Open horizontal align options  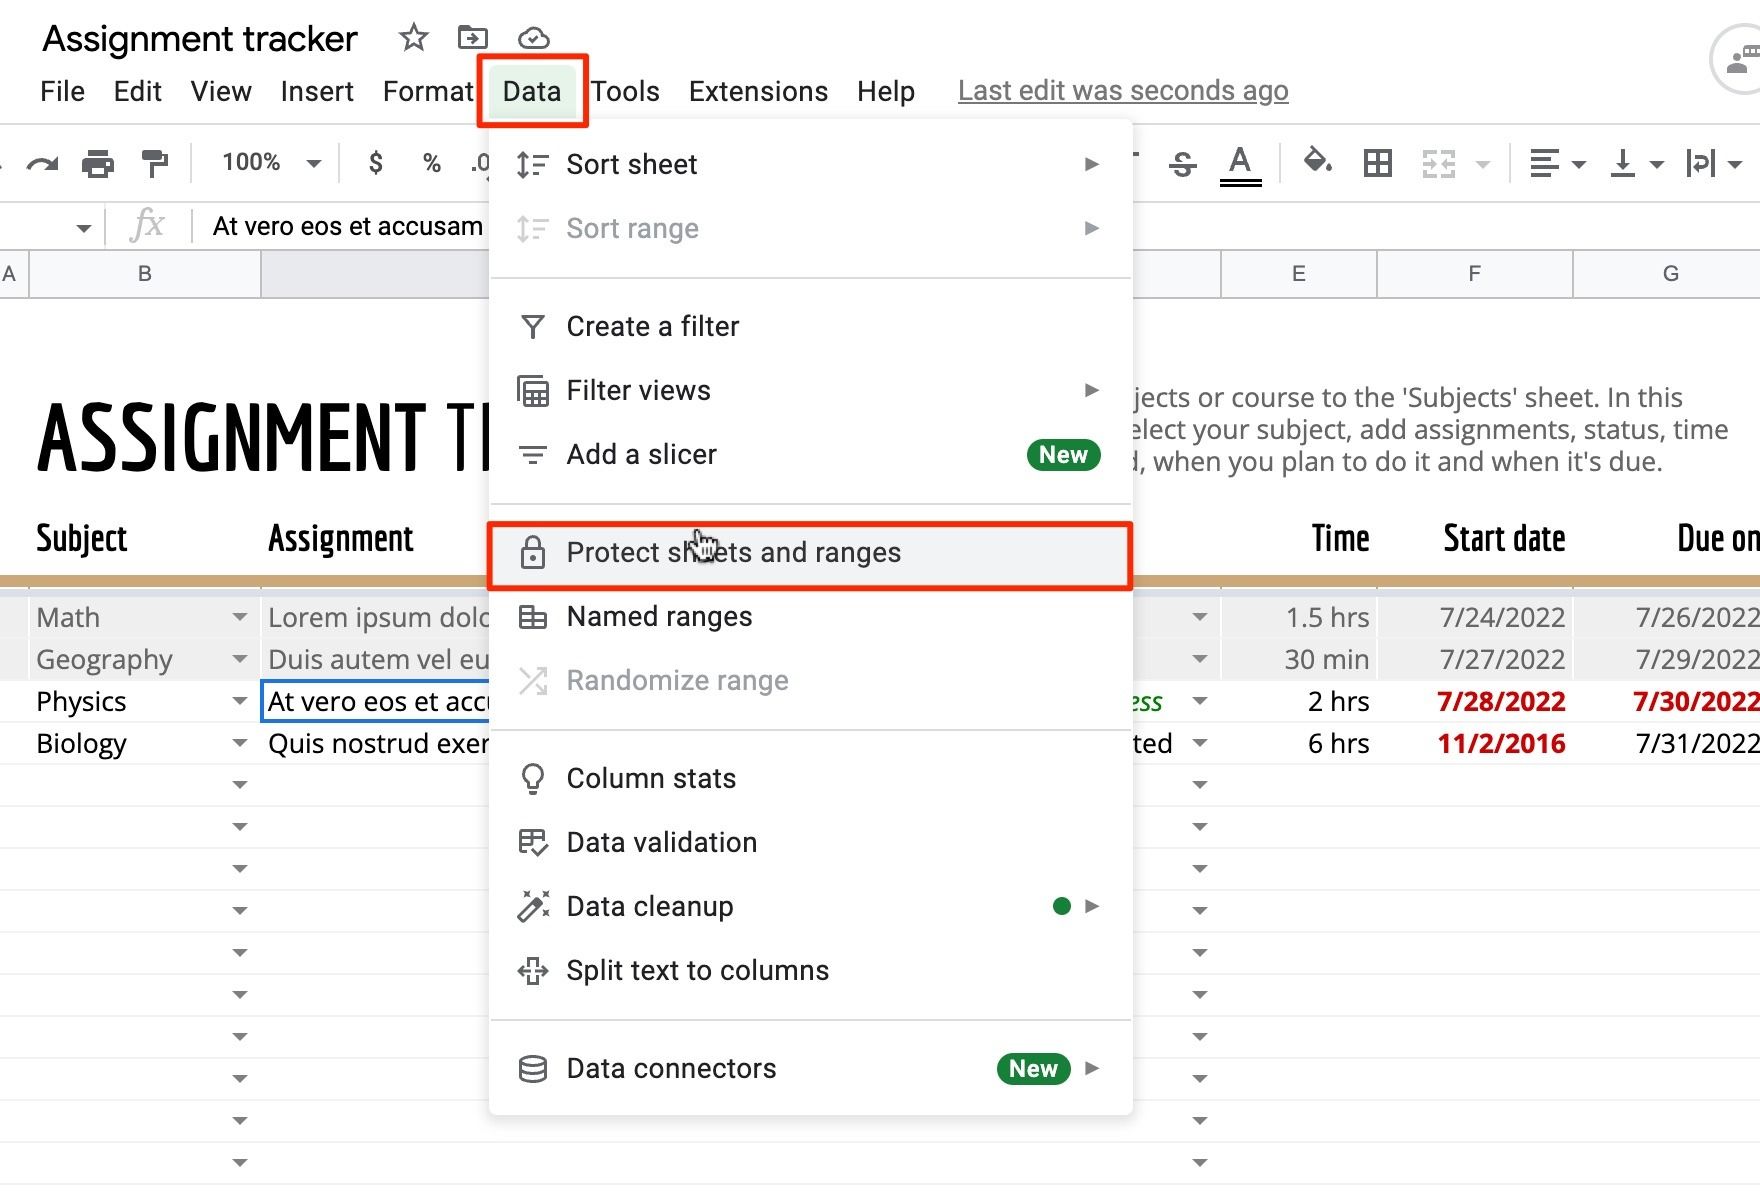1557,163
